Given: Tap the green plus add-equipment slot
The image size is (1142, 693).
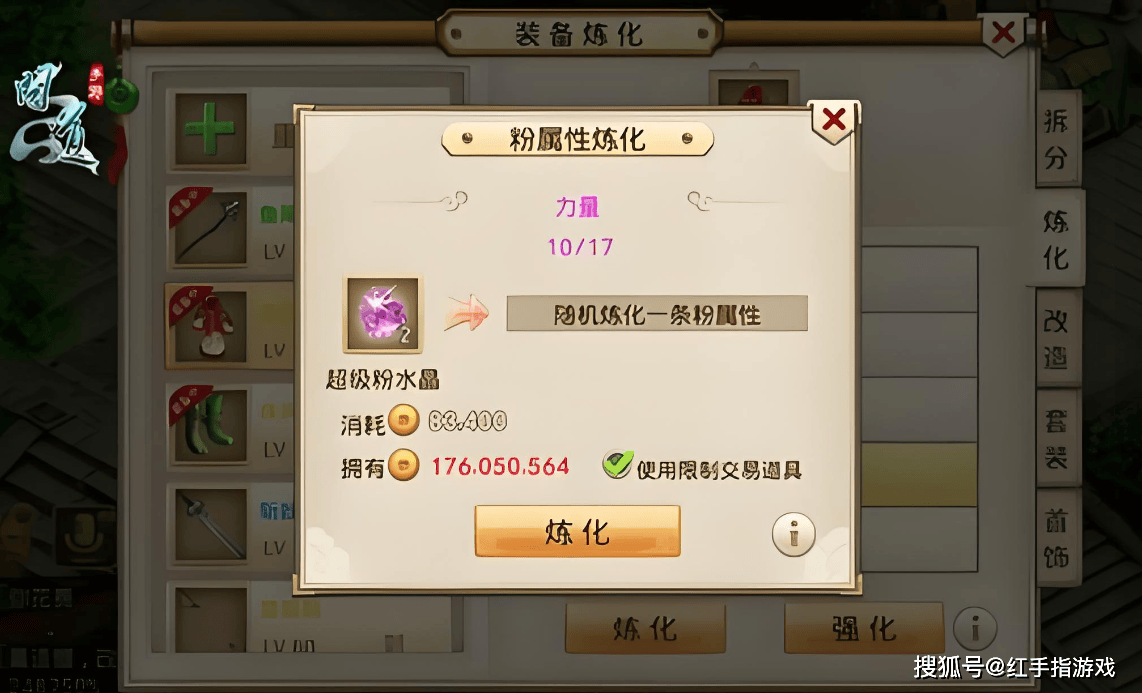Looking at the screenshot, I should 210,129.
